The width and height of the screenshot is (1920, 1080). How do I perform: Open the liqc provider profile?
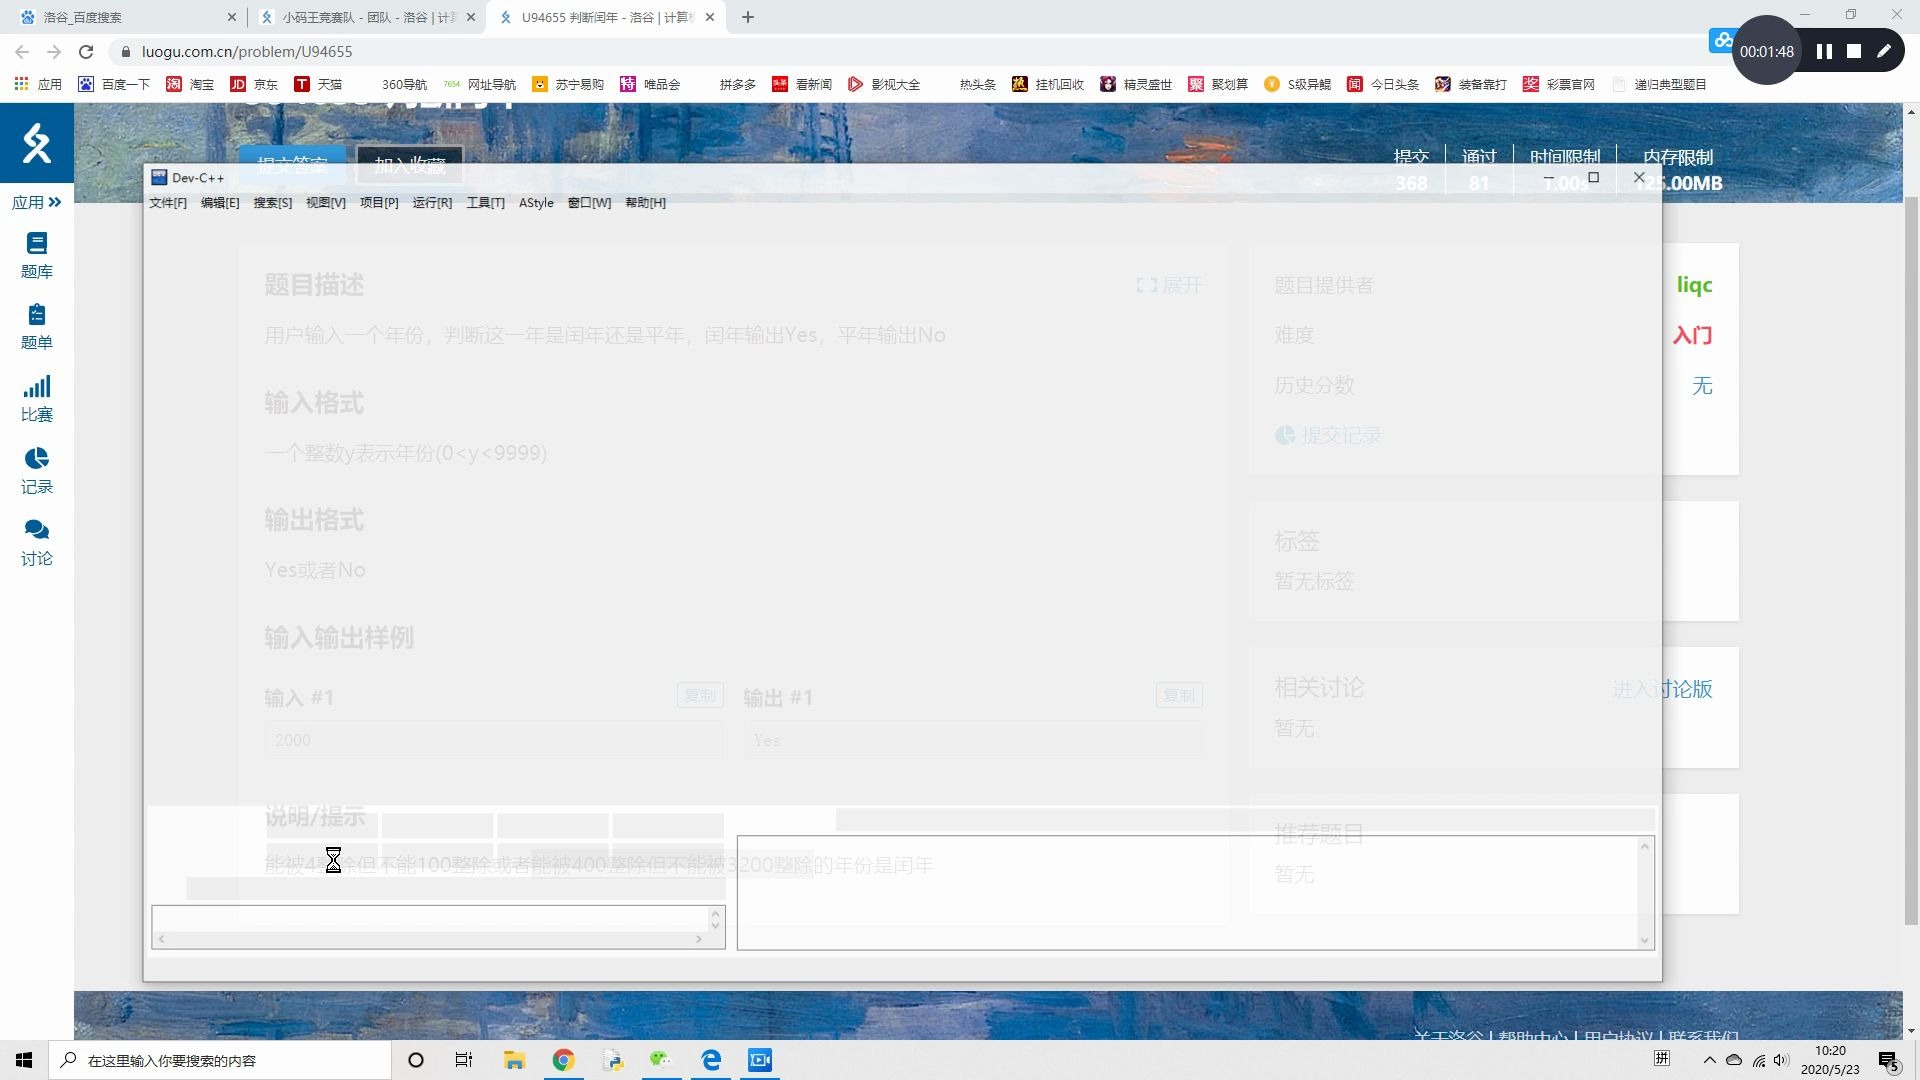pos(1694,285)
